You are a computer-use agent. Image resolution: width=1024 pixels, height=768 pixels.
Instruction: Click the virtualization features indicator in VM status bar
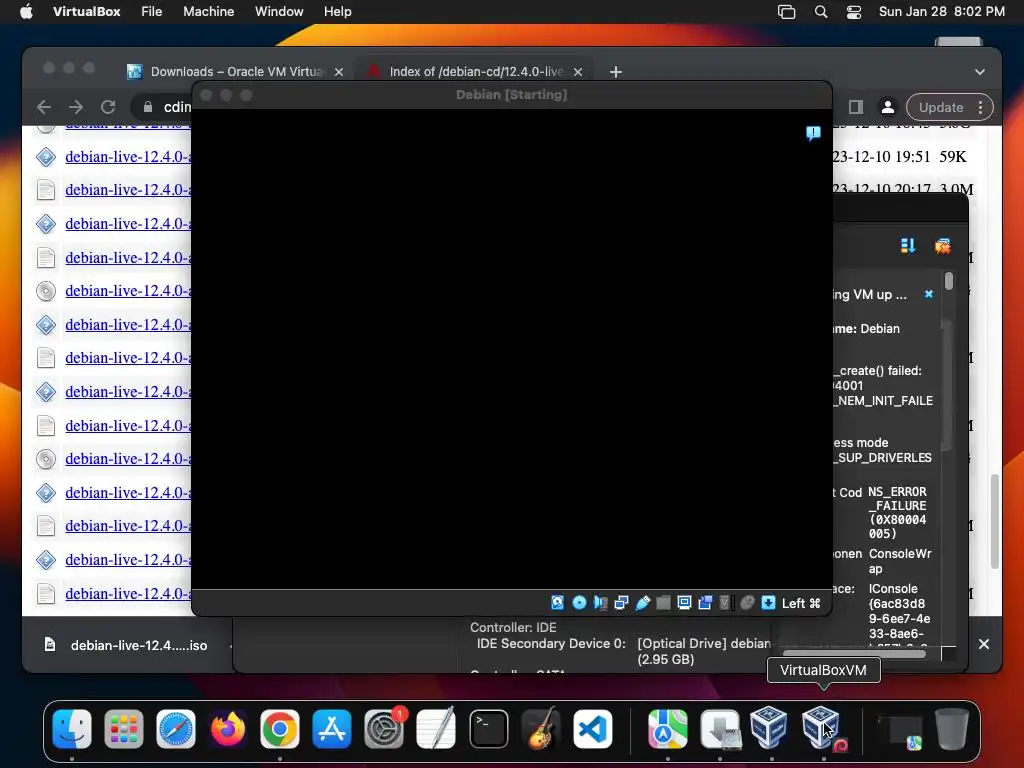725,603
